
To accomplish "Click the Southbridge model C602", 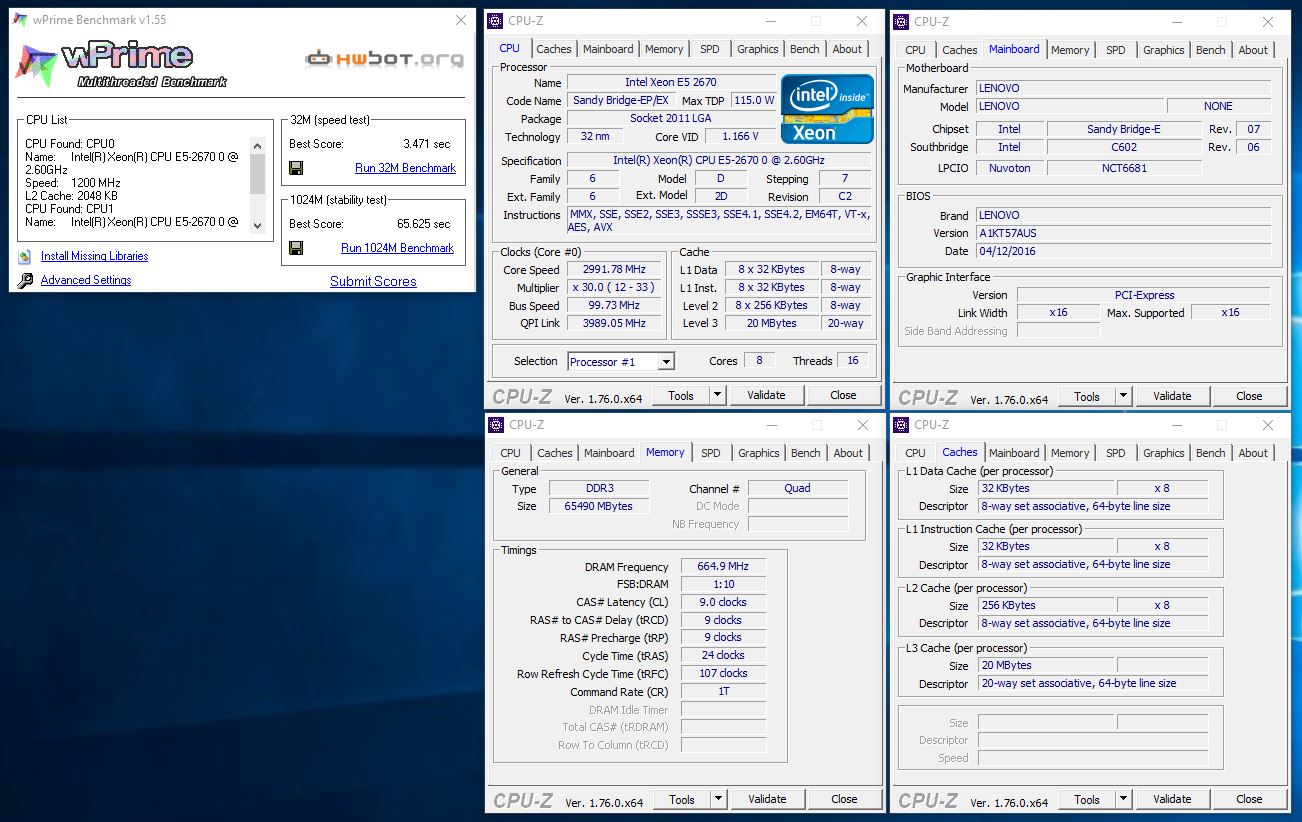I will coord(1124,147).
